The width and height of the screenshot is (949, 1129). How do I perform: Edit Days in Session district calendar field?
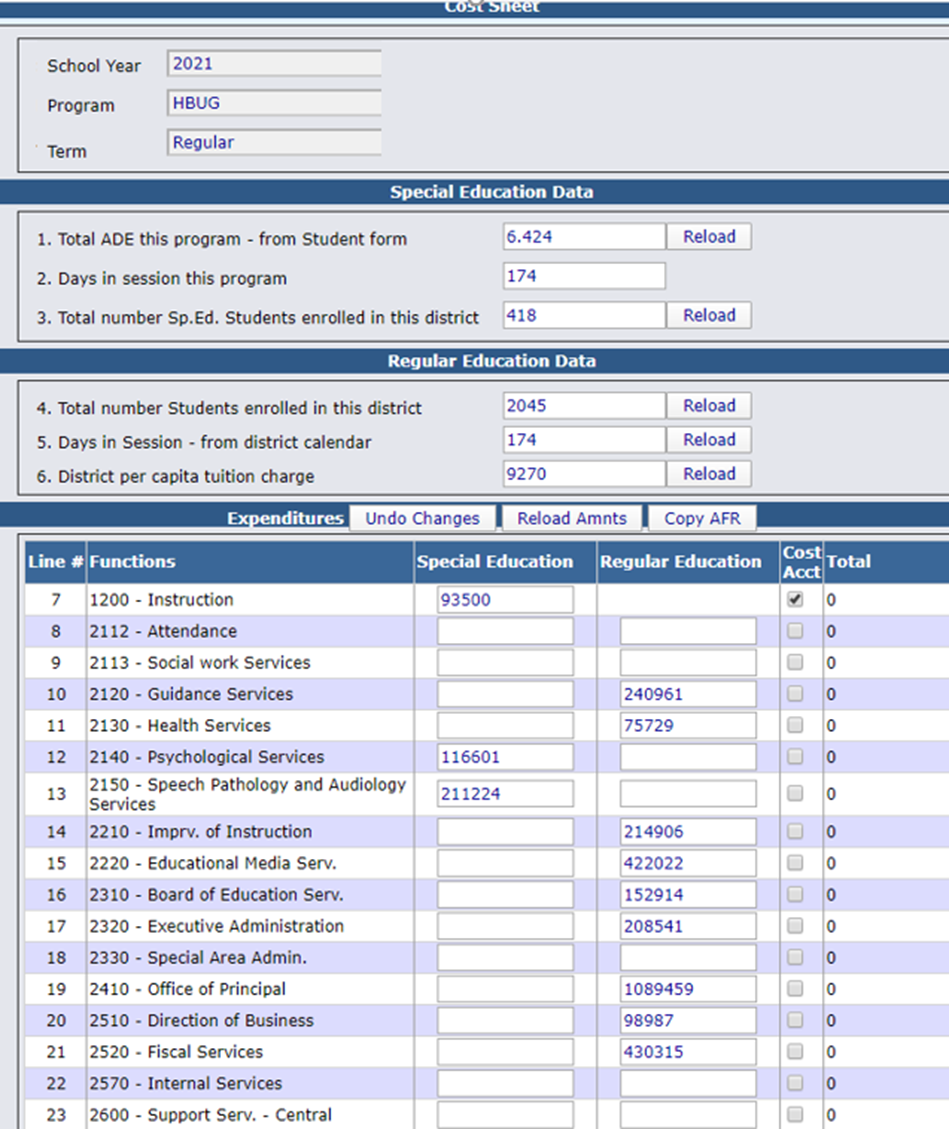[x=584, y=440]
